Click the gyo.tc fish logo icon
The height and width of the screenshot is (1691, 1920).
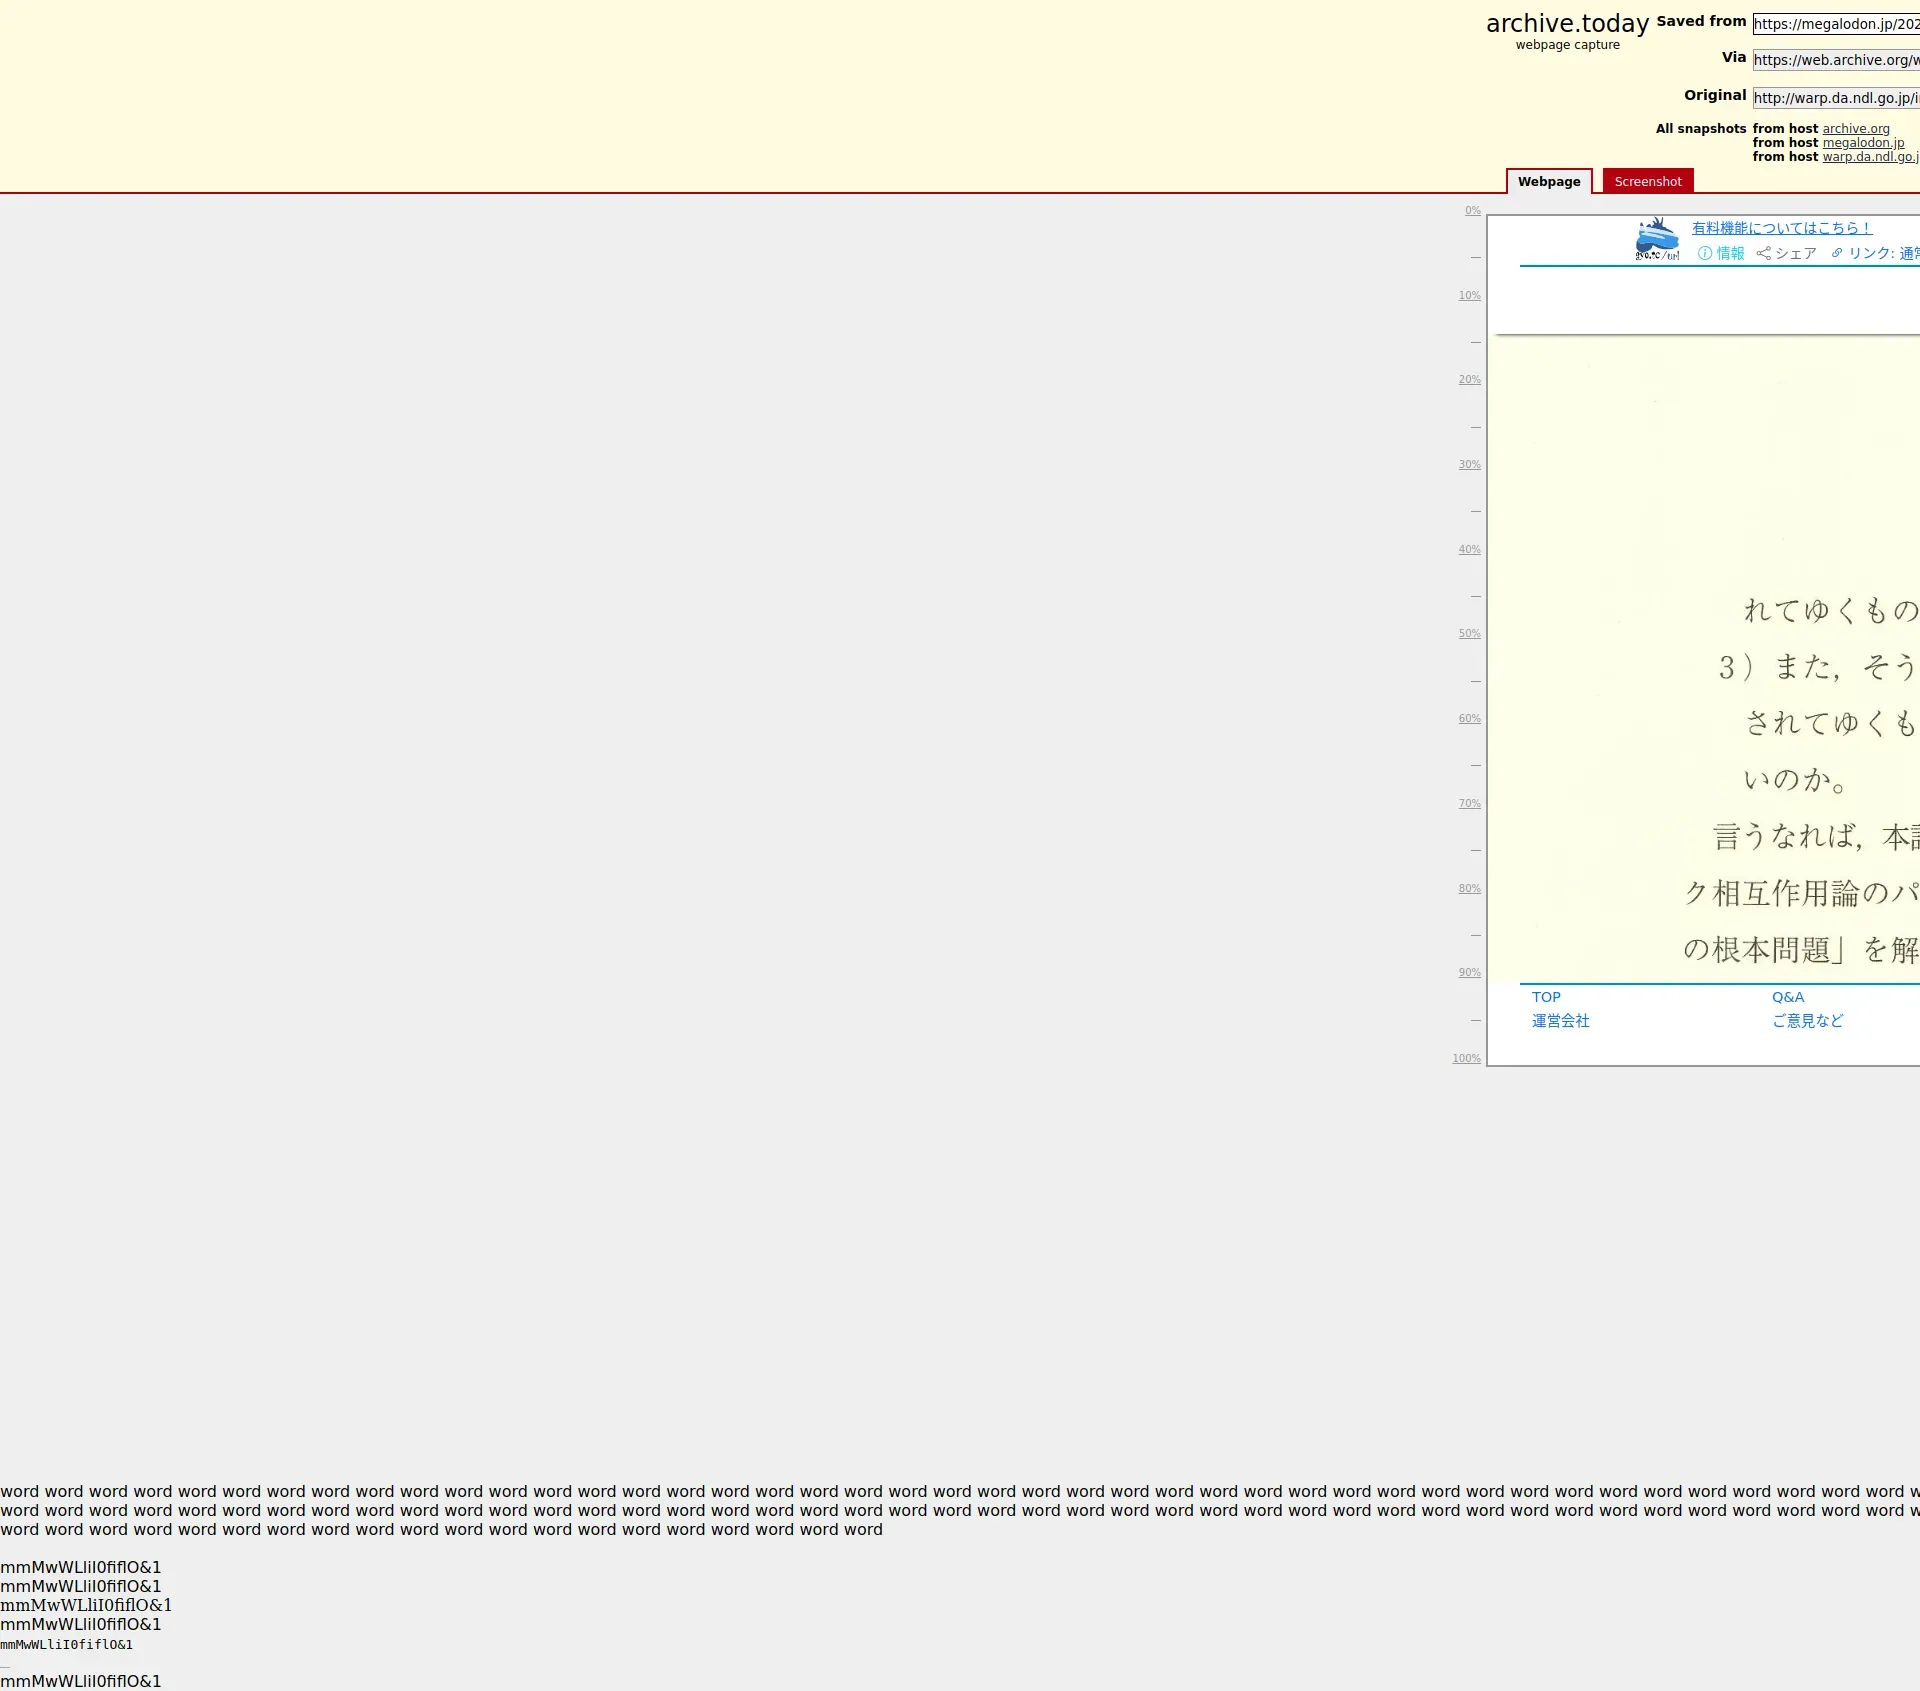click(1657, 240)
